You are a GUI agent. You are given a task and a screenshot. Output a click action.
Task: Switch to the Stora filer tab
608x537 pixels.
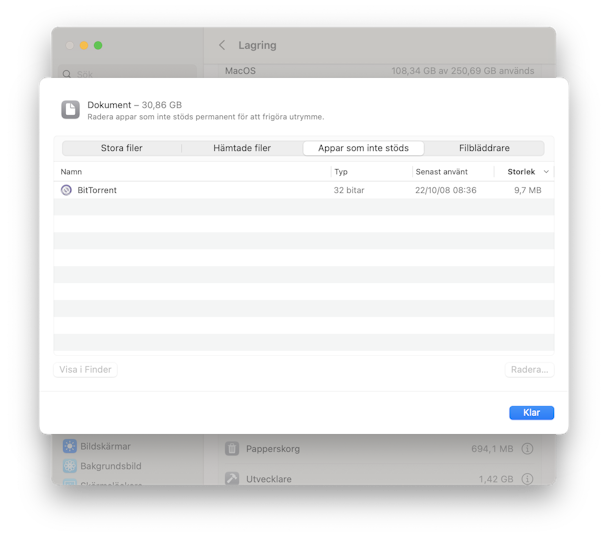click(122, 148)
